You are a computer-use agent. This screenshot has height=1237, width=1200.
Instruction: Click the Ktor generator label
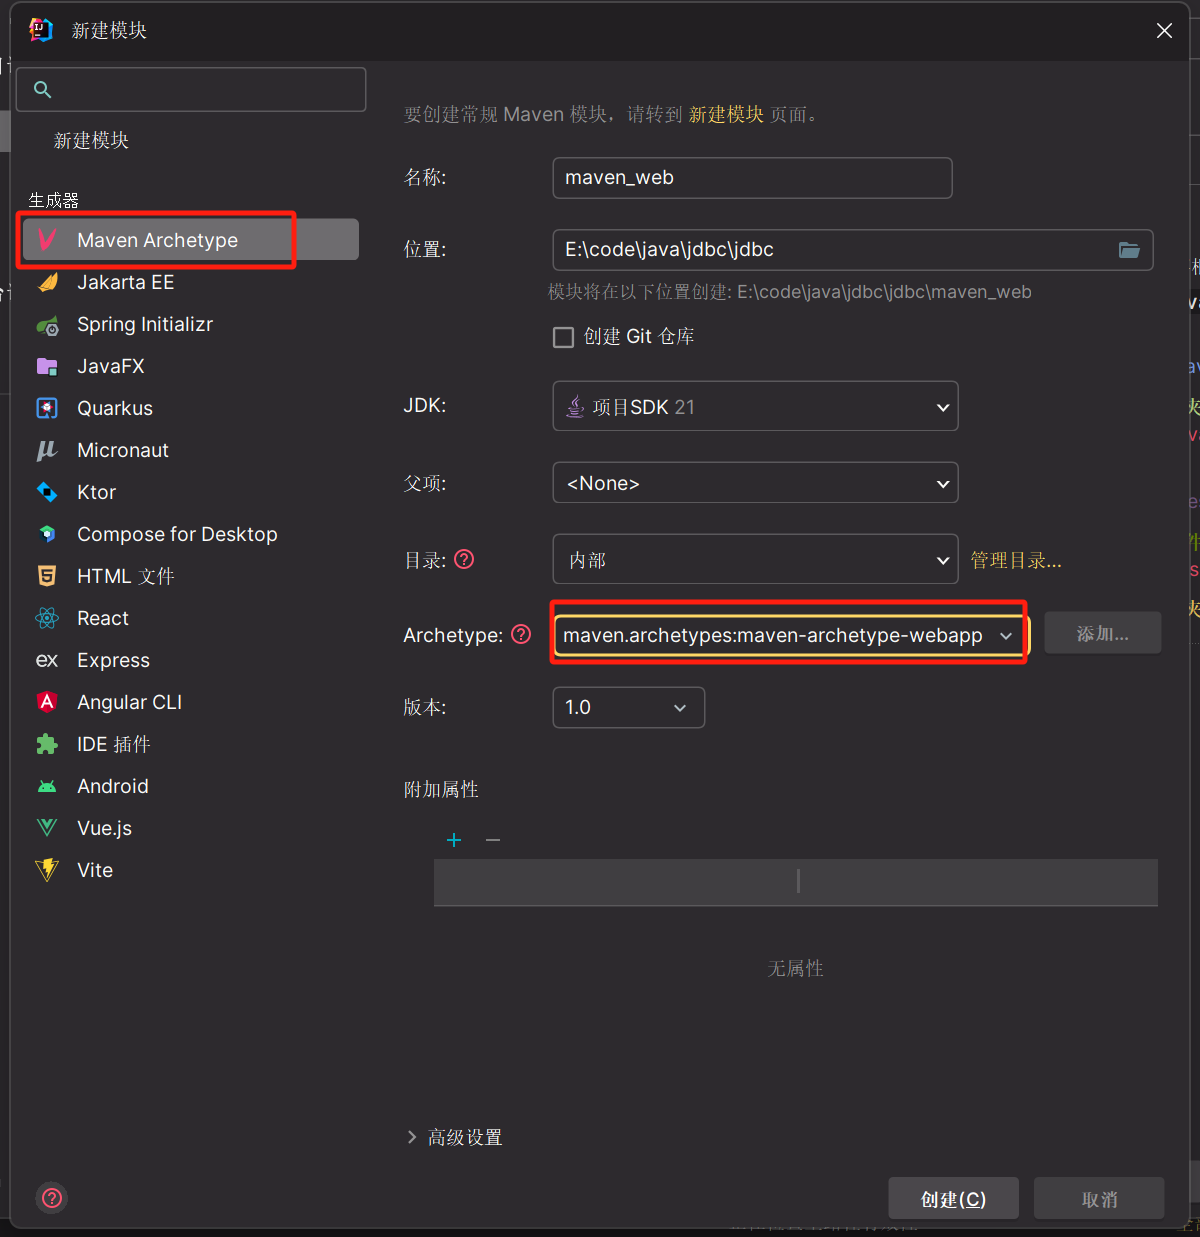point(96,492)
